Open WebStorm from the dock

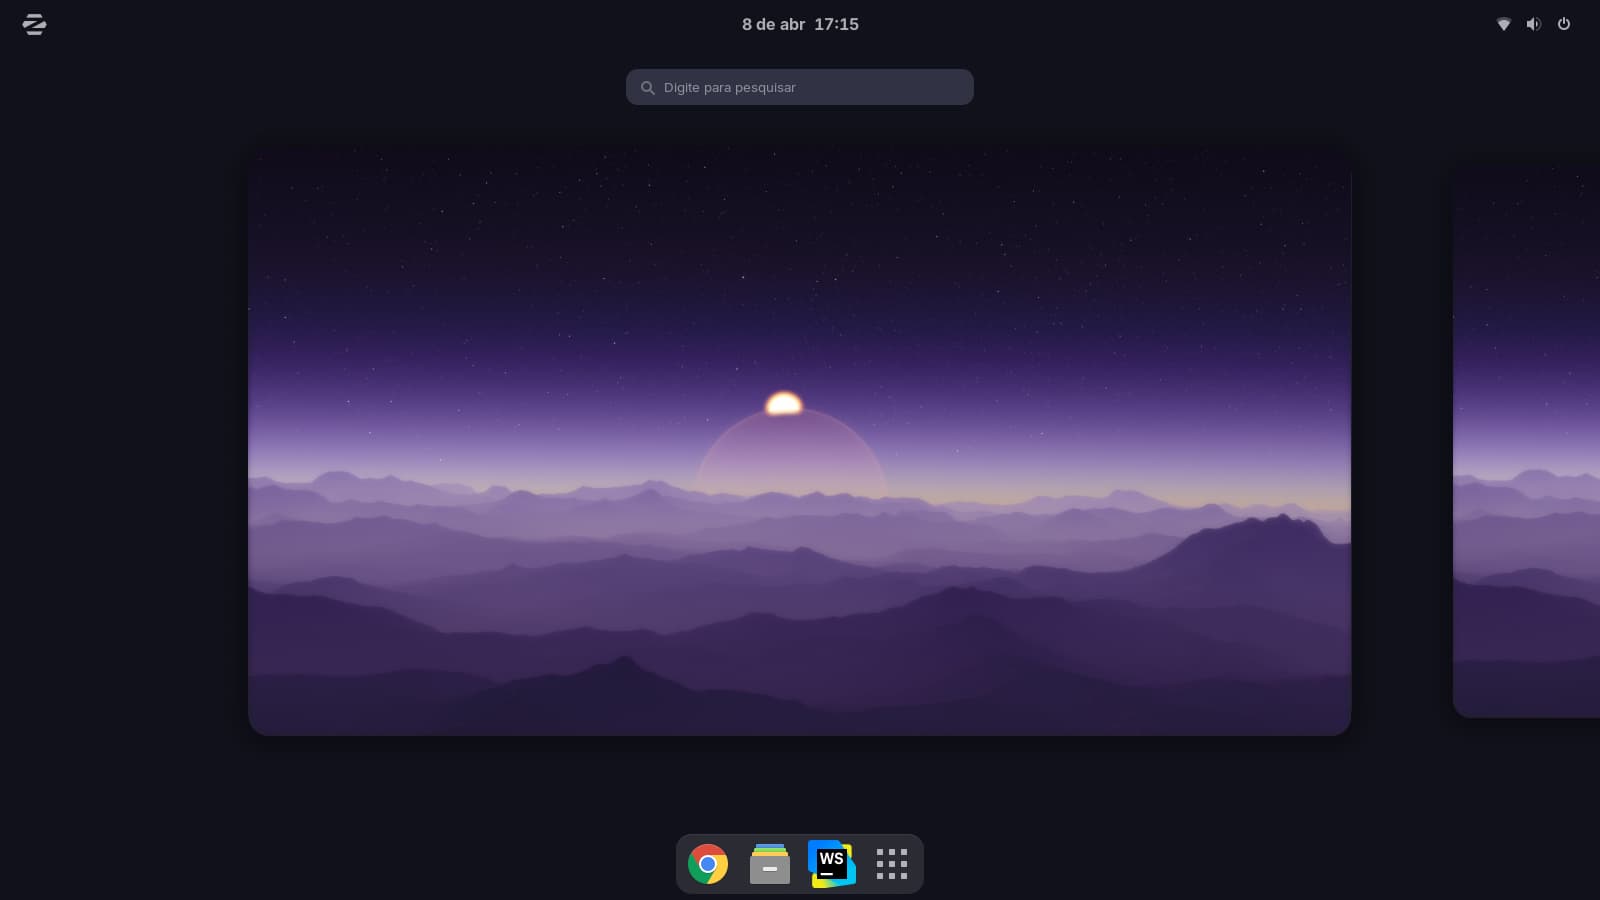832,864
